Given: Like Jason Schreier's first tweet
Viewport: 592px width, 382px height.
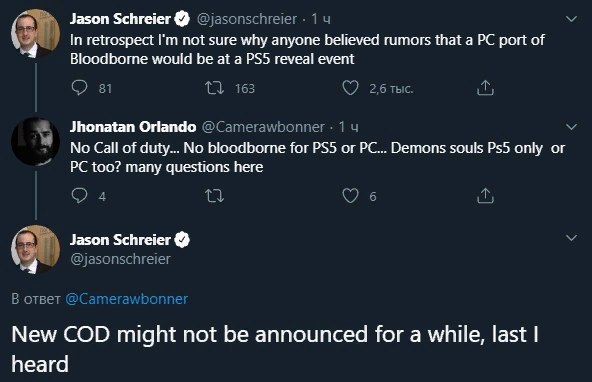Looking at the screenshot, I should (x=350, y=88).
